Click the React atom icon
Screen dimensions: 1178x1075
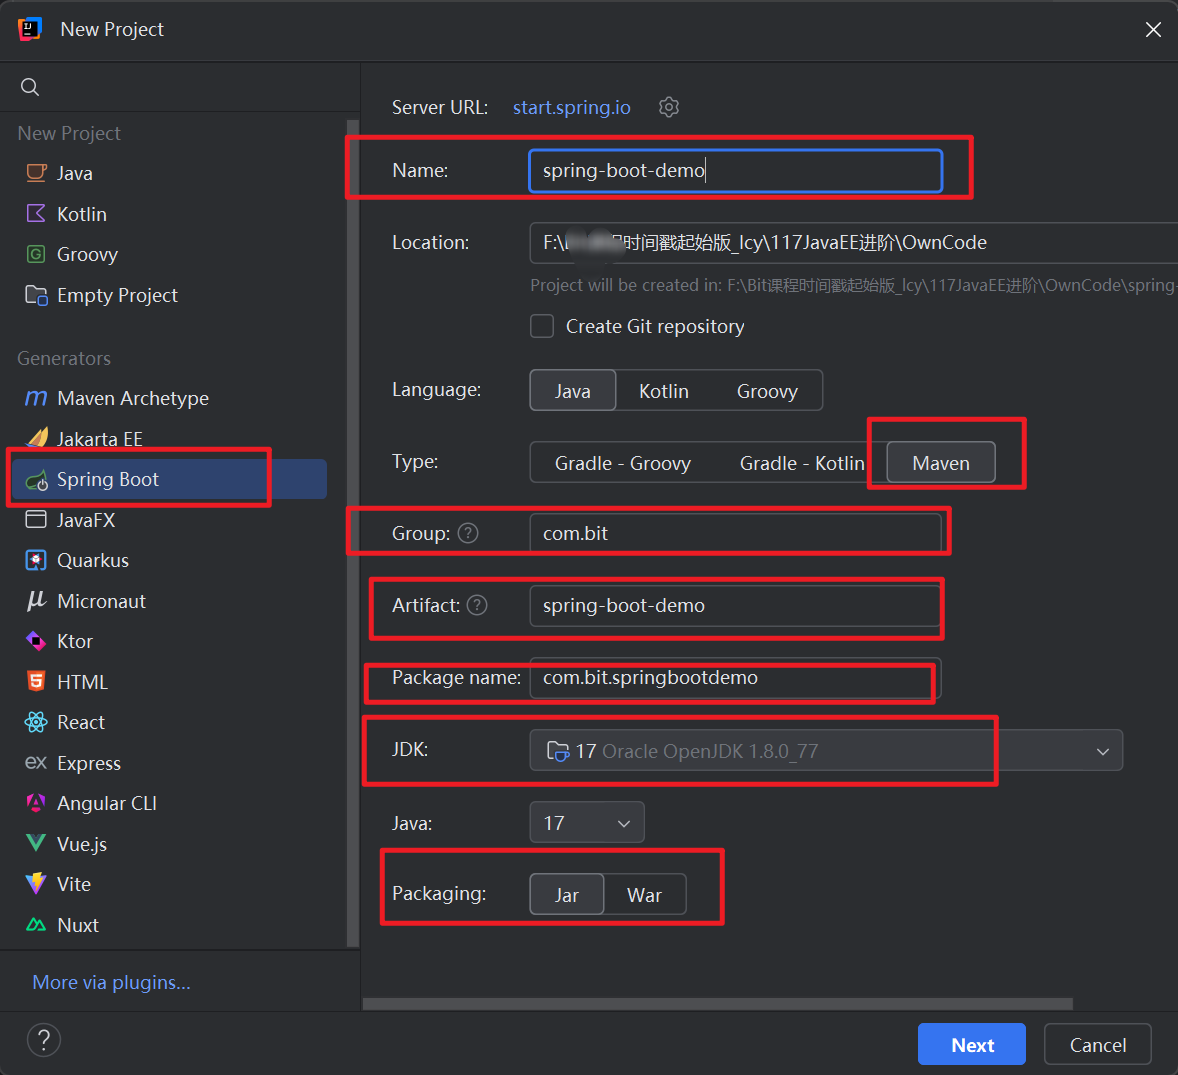tap(36, 722)
